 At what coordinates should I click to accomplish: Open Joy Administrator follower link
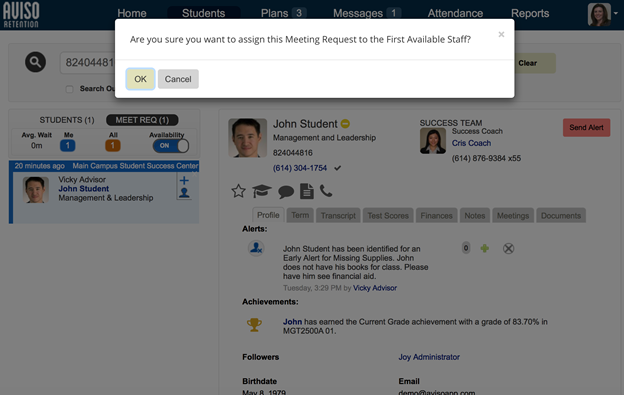click(x=429, y=357)
